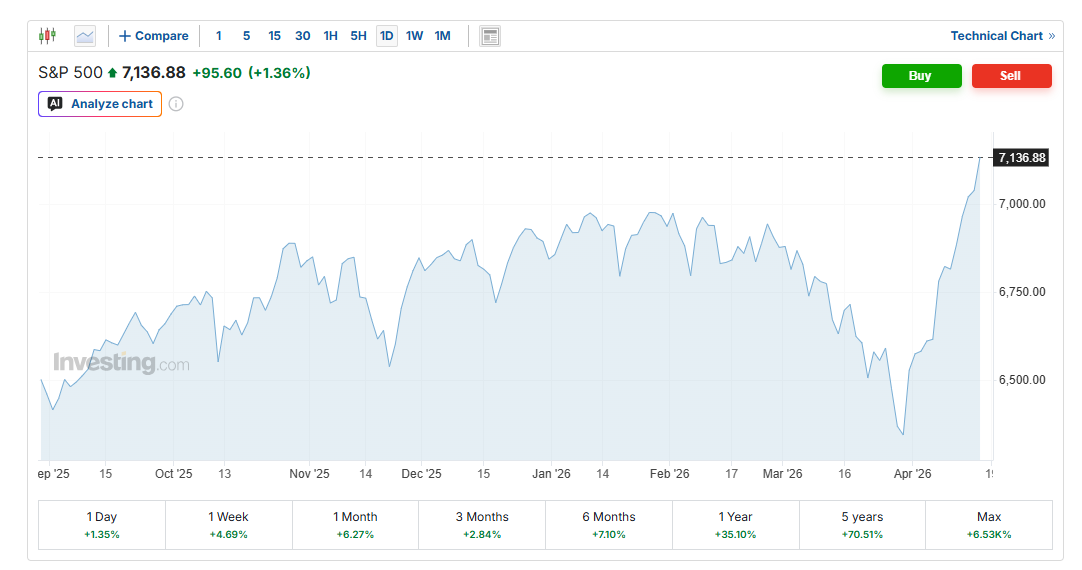This screenshot has width=1082, height=570.
Task: Select the 1W interval
Action: click(414, 36)
